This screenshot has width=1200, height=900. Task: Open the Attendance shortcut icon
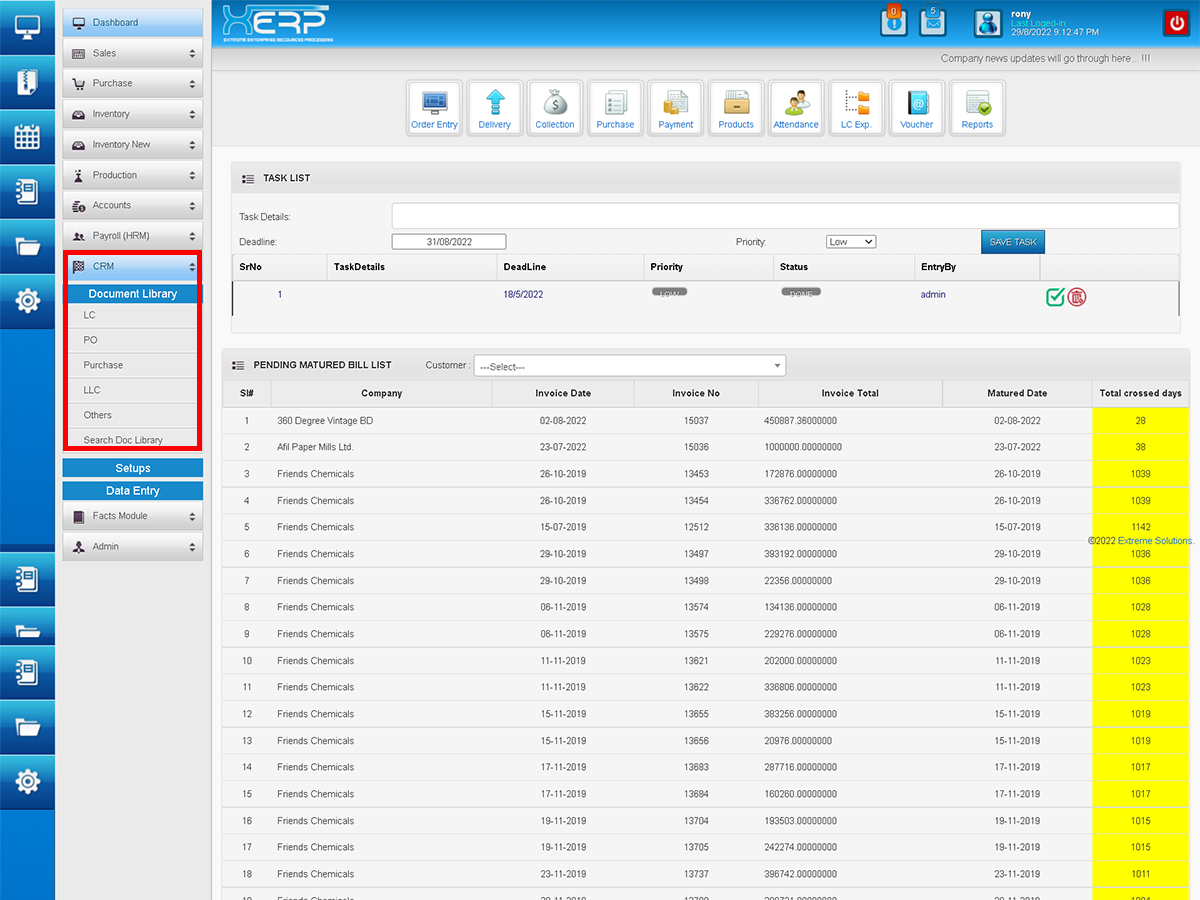[796, 108]
